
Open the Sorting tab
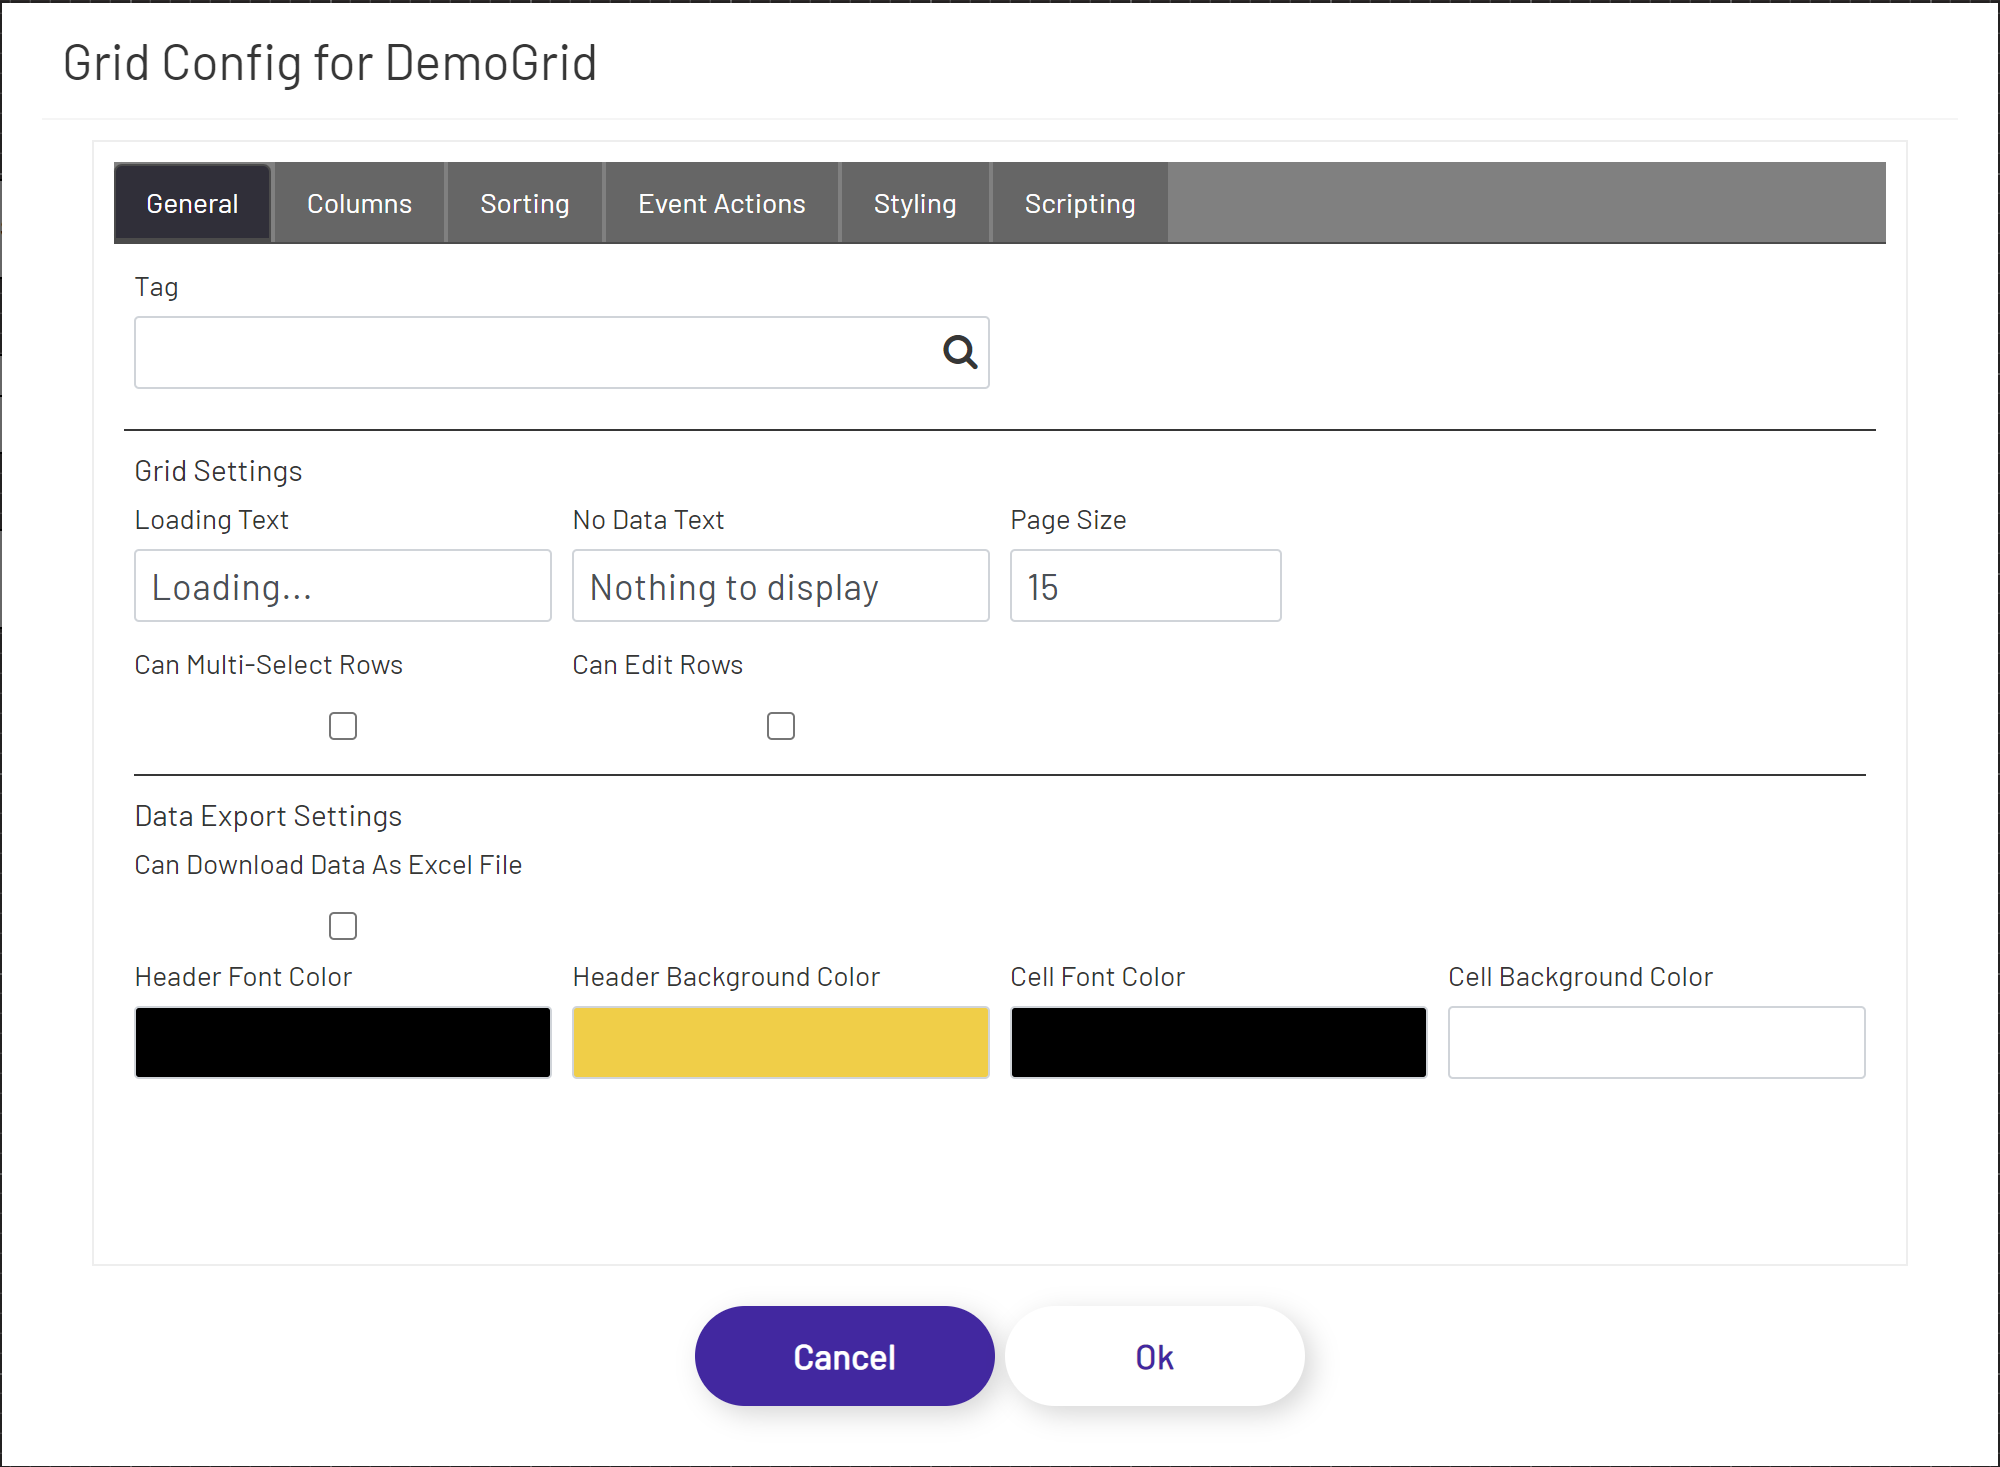pyautogui.click(x=524, y=203)
